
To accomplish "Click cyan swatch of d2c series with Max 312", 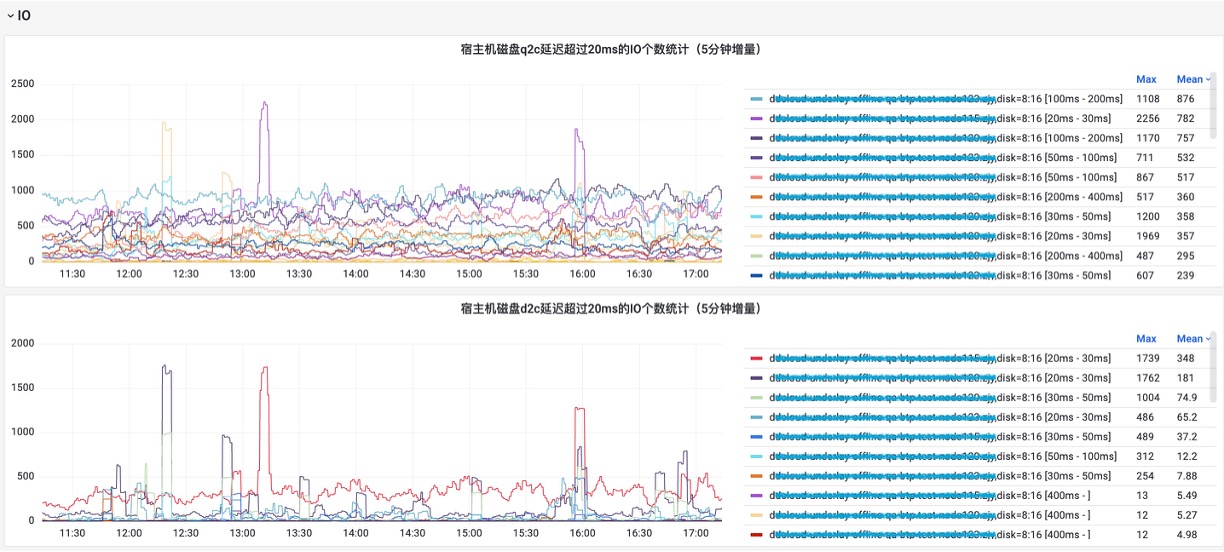I will pos(756,457).
